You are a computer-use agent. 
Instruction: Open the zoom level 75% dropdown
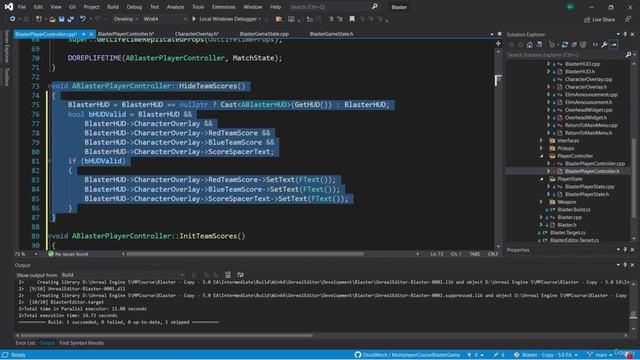point(26,254)
